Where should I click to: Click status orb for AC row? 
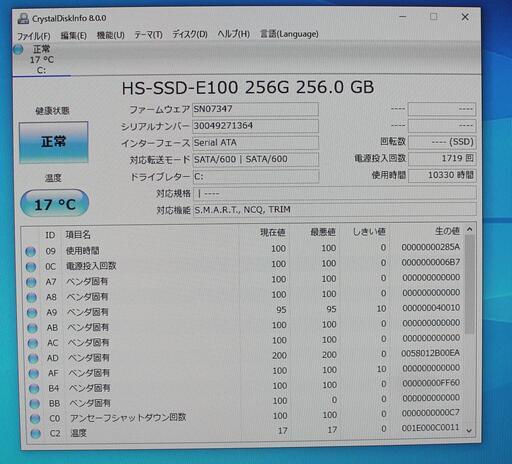[33, 343]
